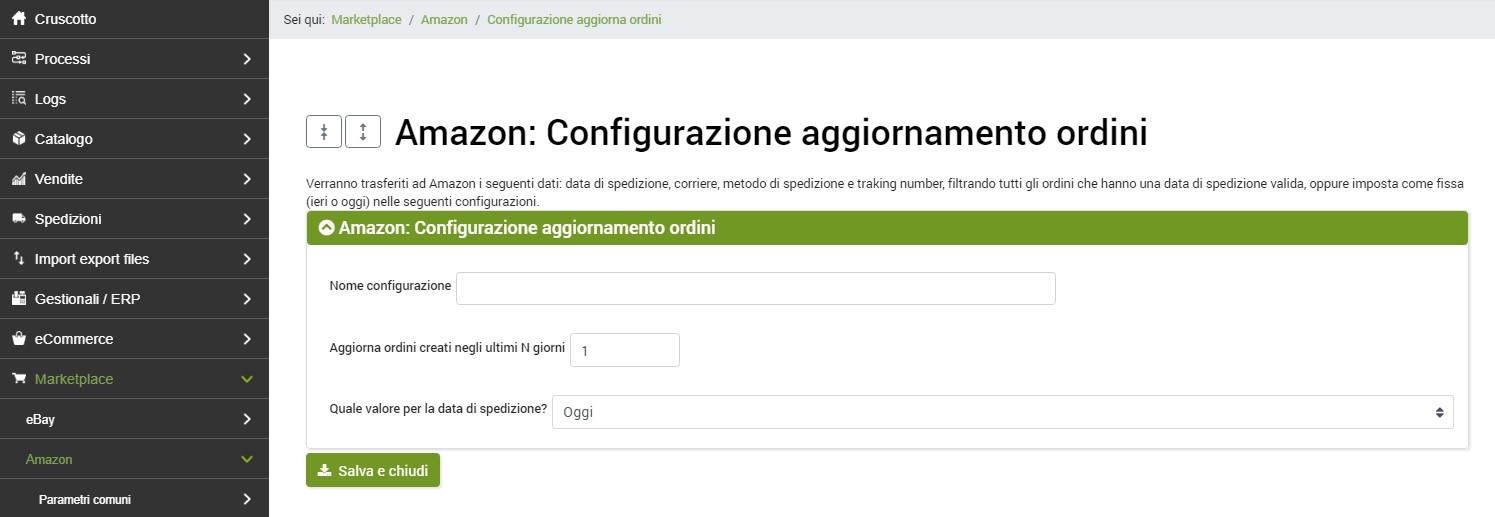
Task: Click the Catalogo box icon
Action: point(18,139)
